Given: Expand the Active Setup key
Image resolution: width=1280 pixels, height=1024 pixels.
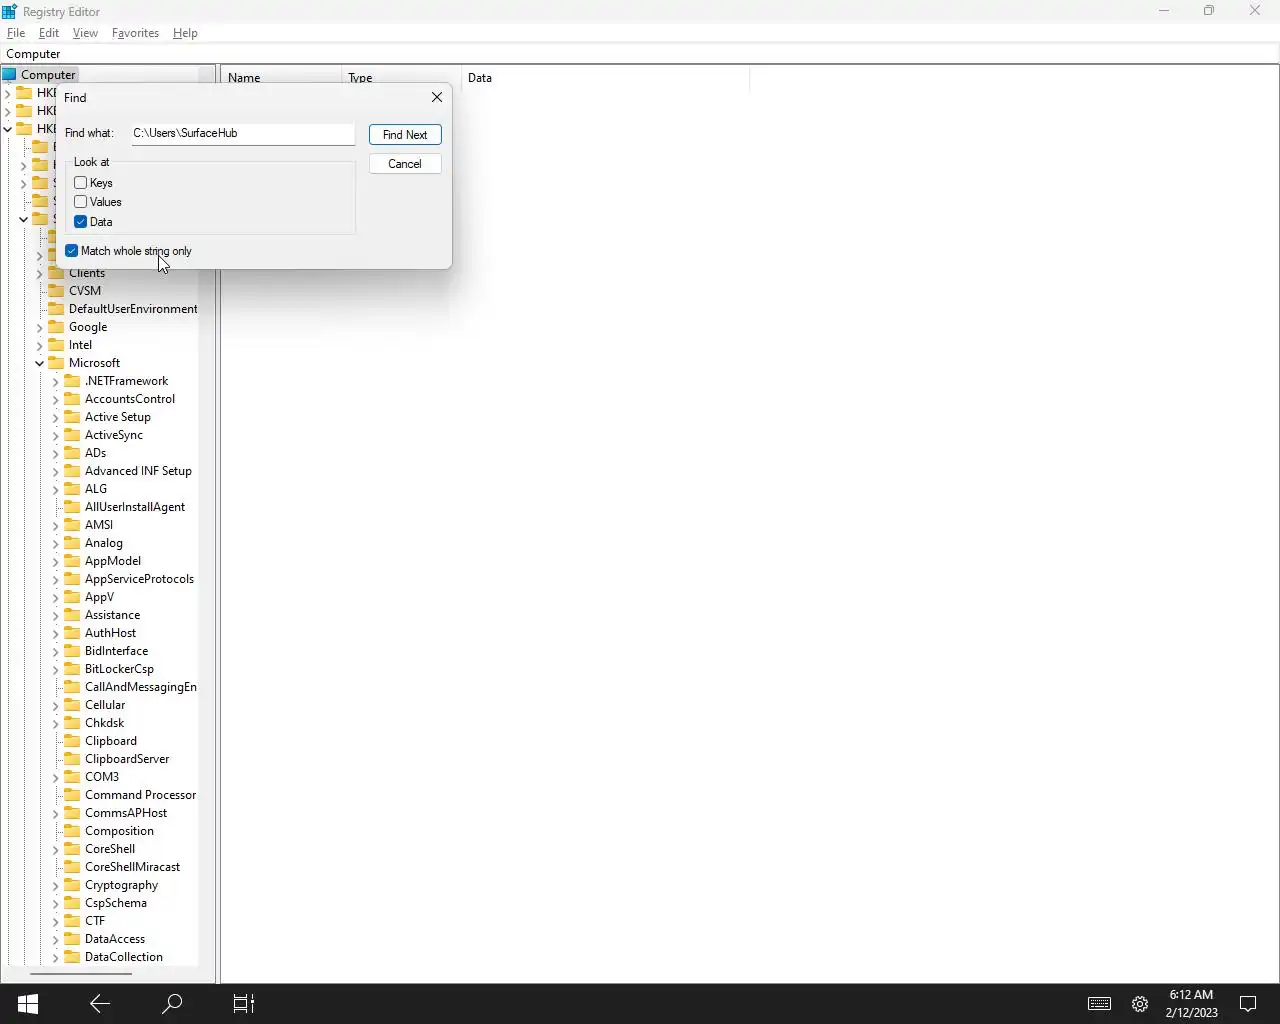Looking at the screenshot, I should (x=56, y=417).
